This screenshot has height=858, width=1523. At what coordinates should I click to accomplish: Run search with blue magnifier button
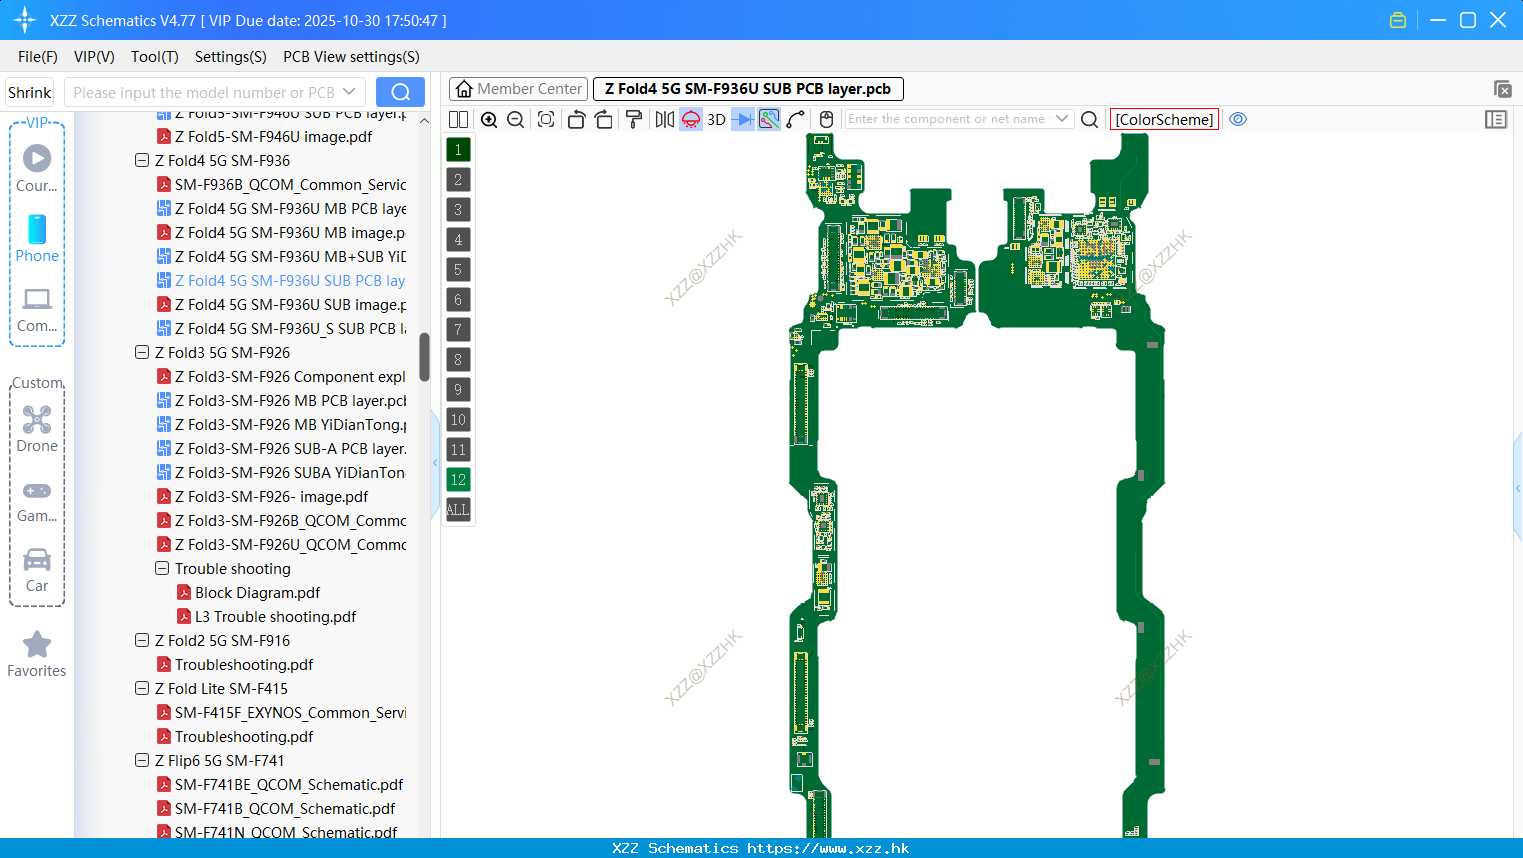point(400,92)
